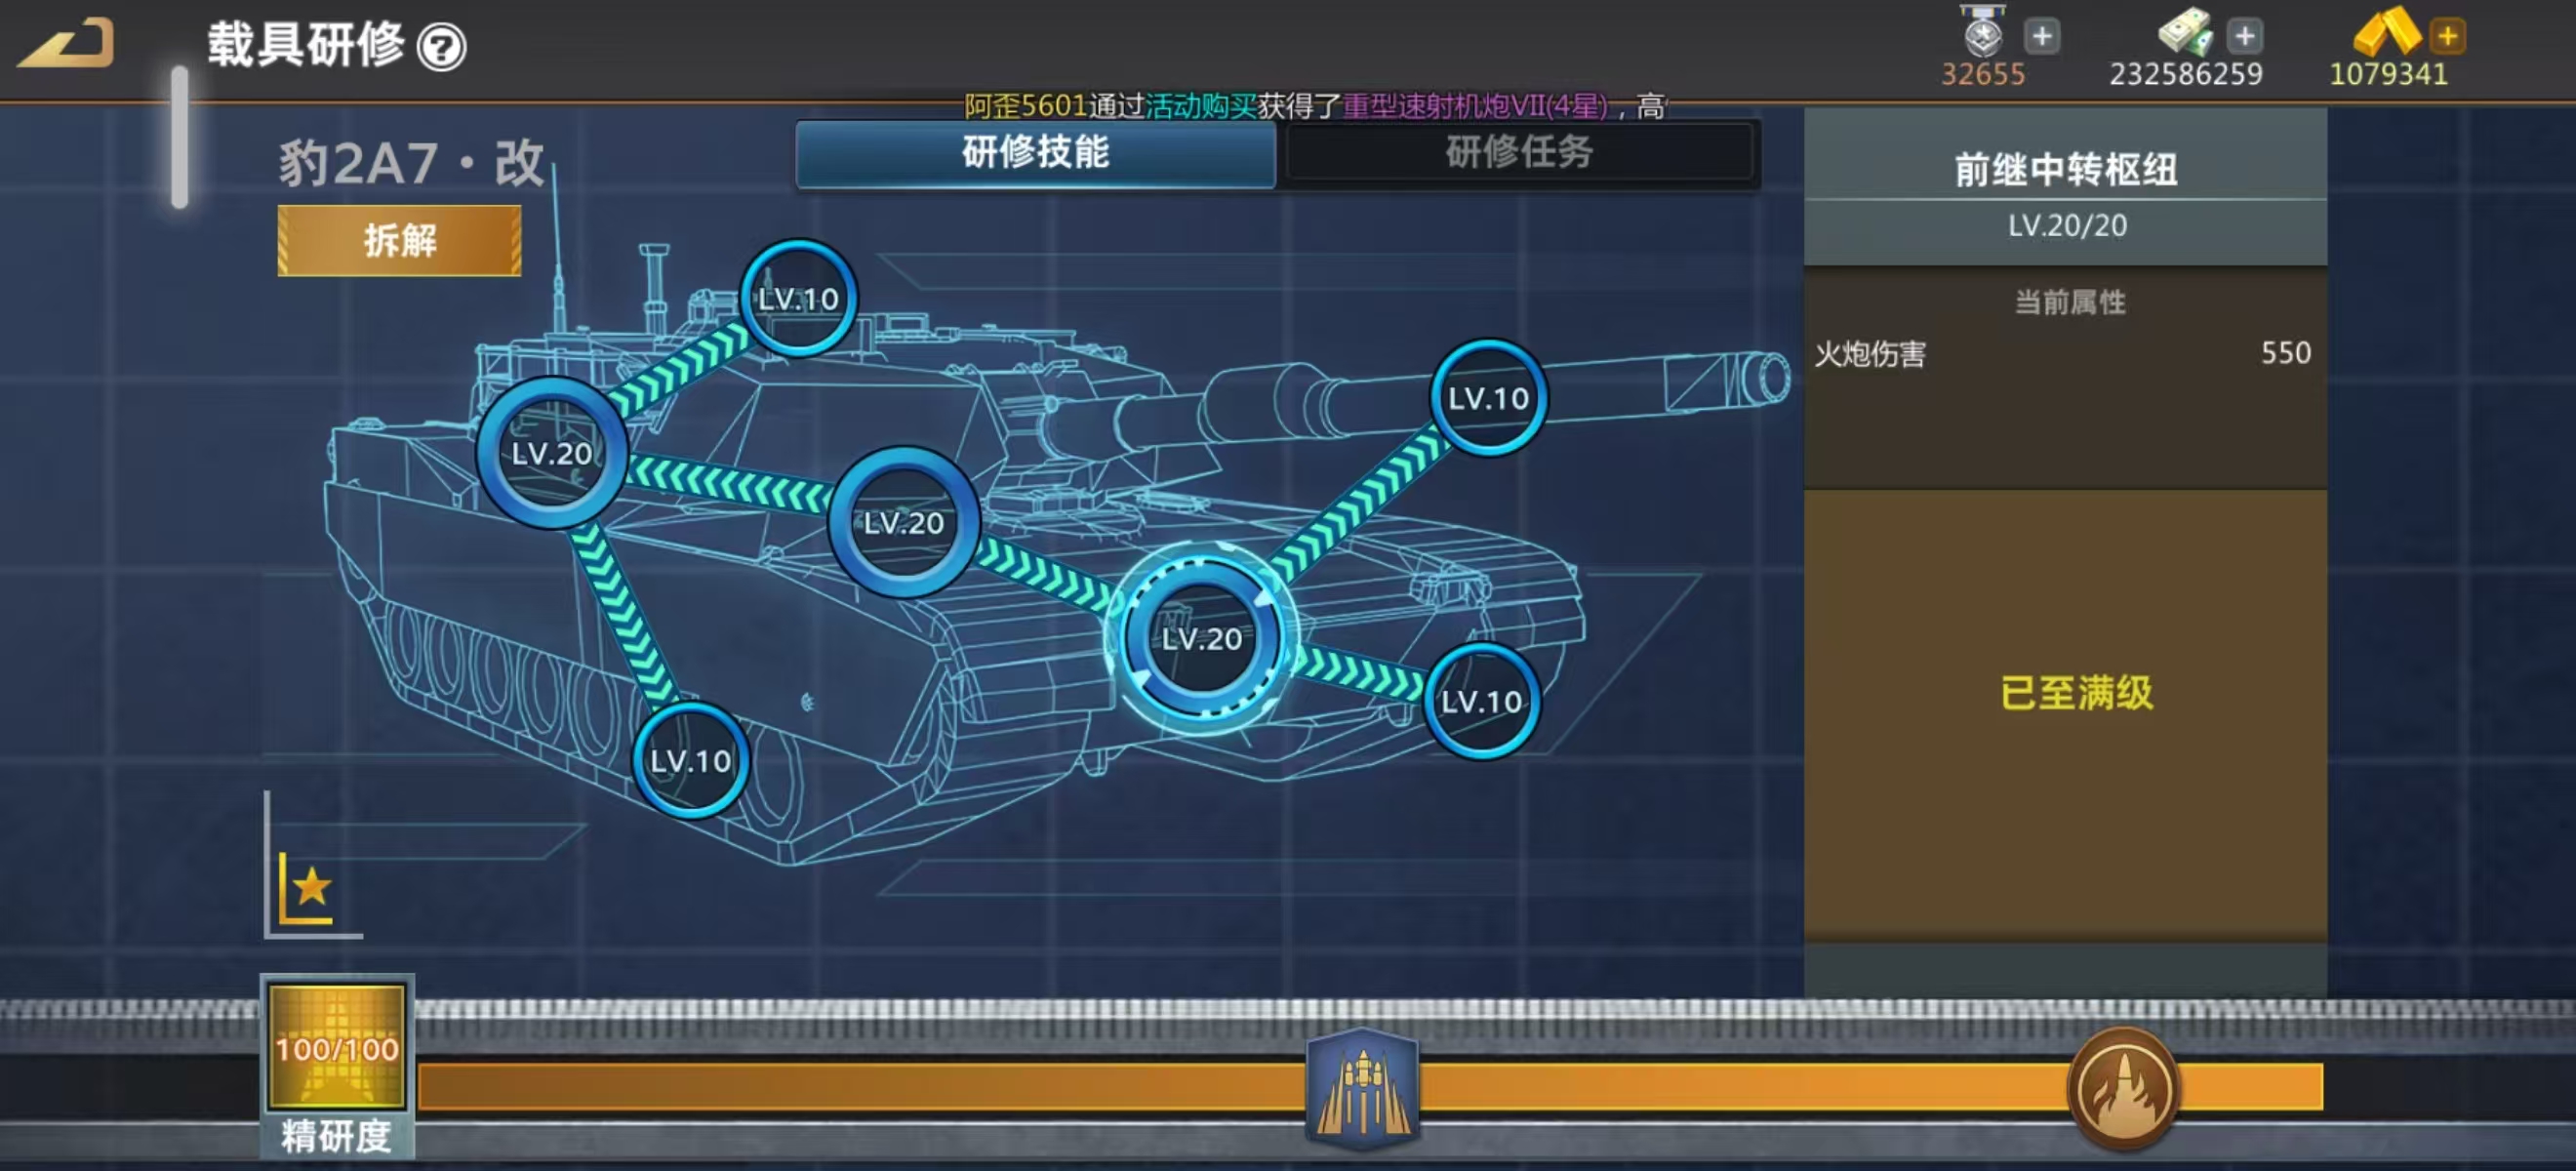Add more cash with plus icon
The width and height of the screenshot is (2576, 1171).
[x=2243, y=37]
